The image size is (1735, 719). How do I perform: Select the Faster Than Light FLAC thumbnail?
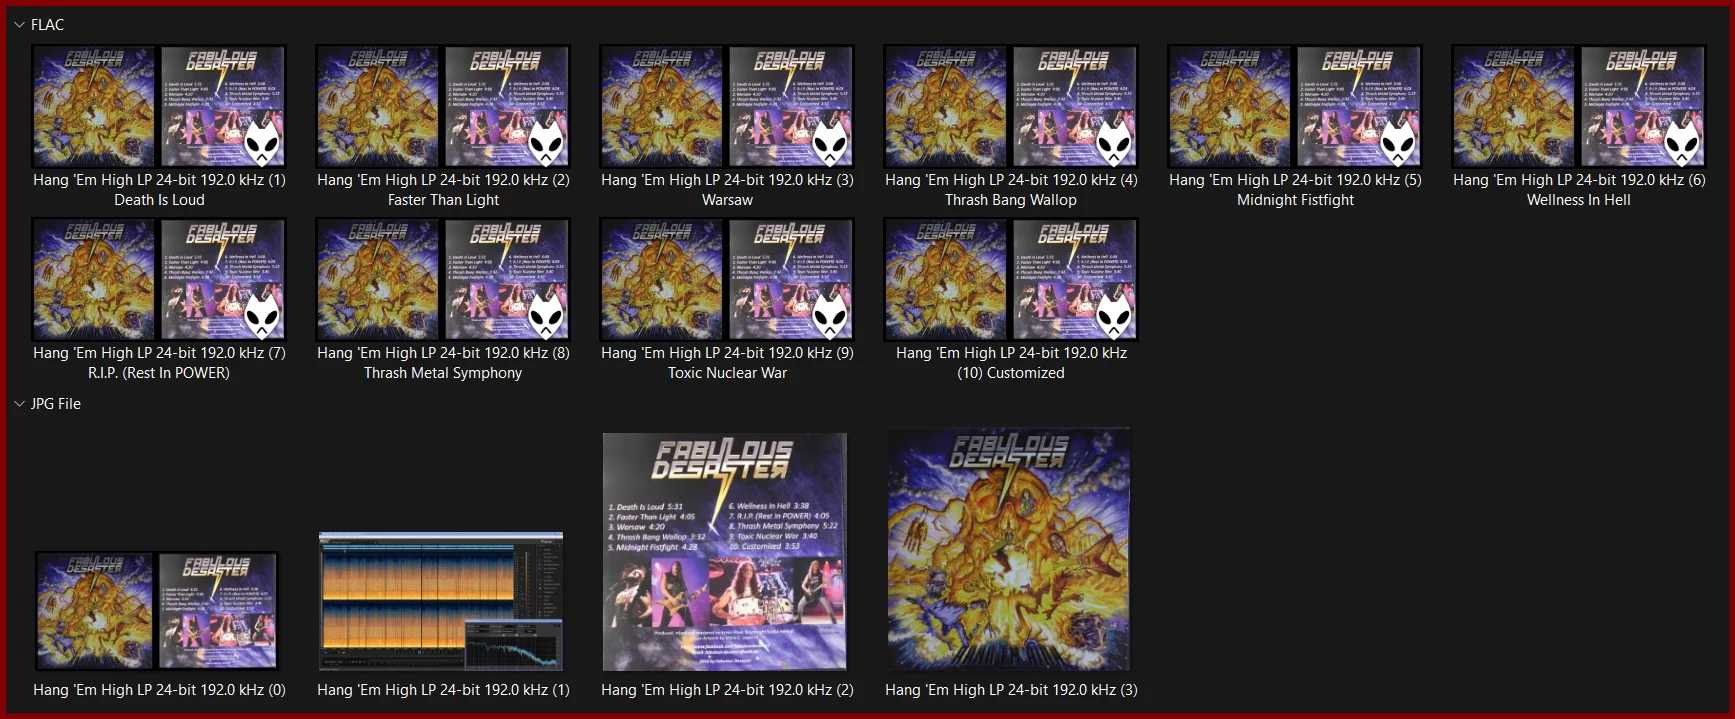click(443, 106)
